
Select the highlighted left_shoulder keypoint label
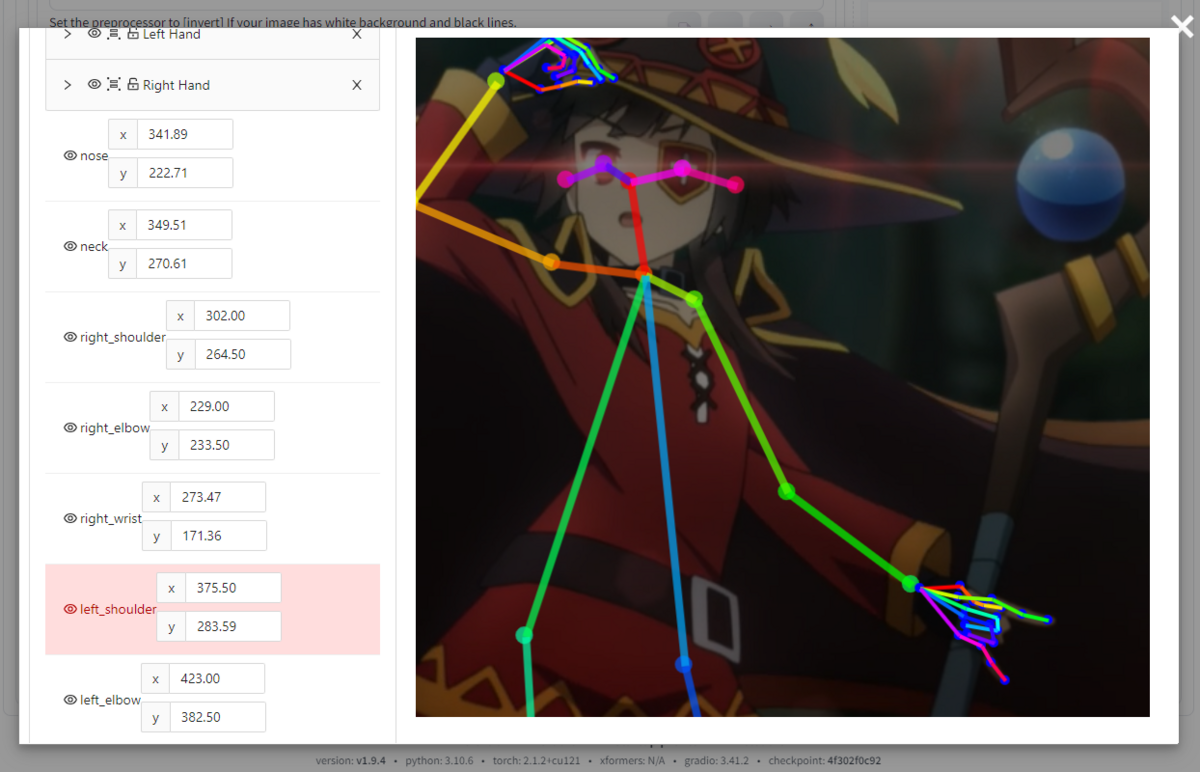pos(118,609)
